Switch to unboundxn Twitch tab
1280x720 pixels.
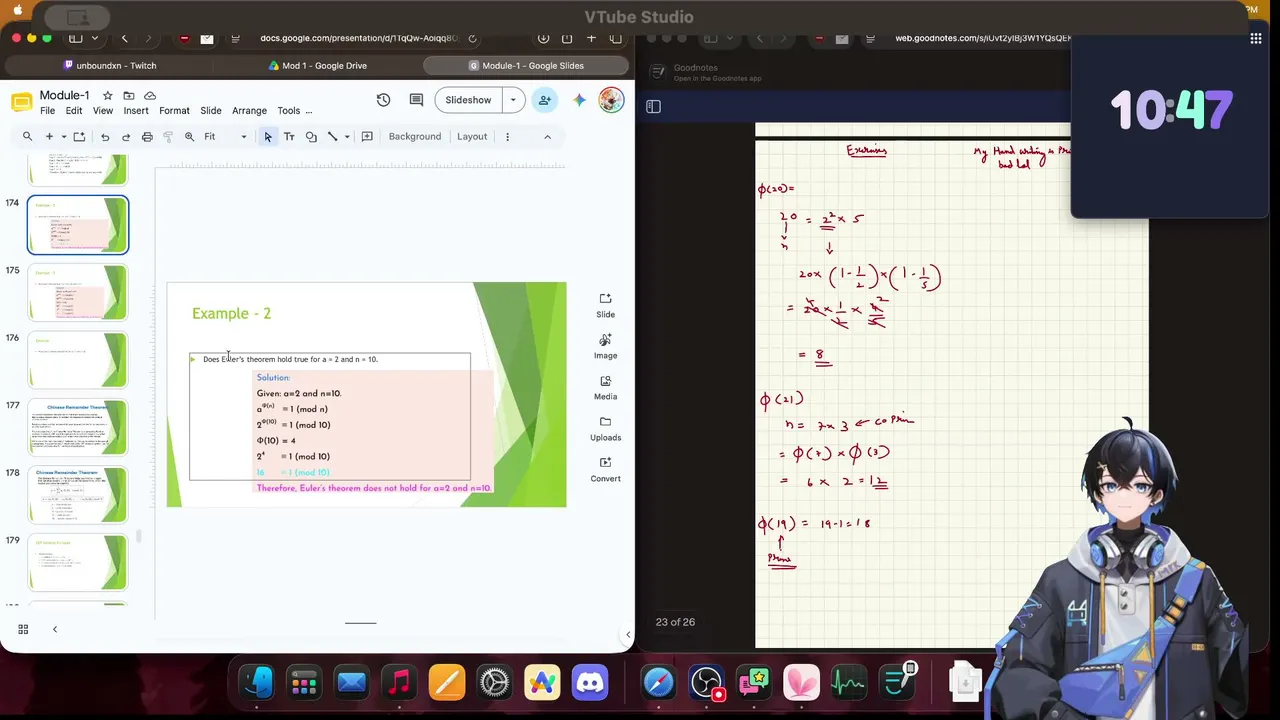(109, 66)
